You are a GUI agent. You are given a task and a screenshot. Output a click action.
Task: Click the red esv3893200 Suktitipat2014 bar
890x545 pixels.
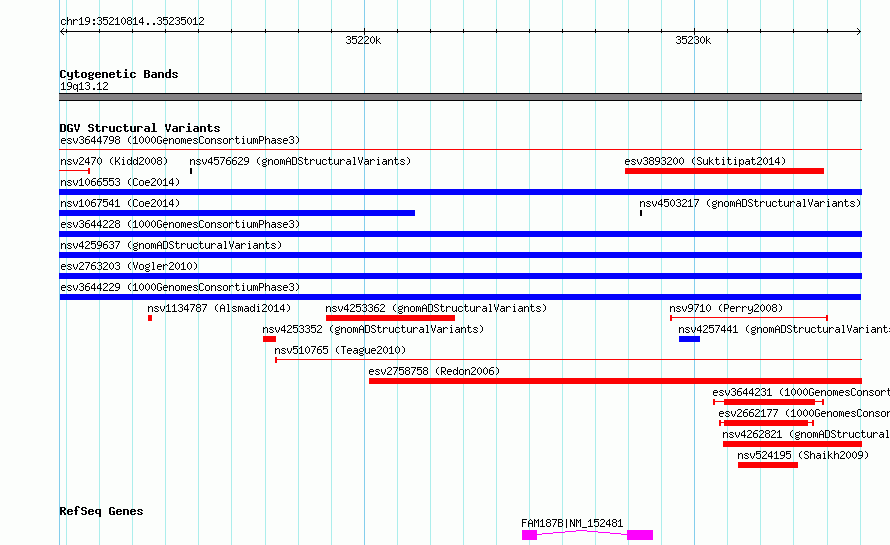[724, 171]
